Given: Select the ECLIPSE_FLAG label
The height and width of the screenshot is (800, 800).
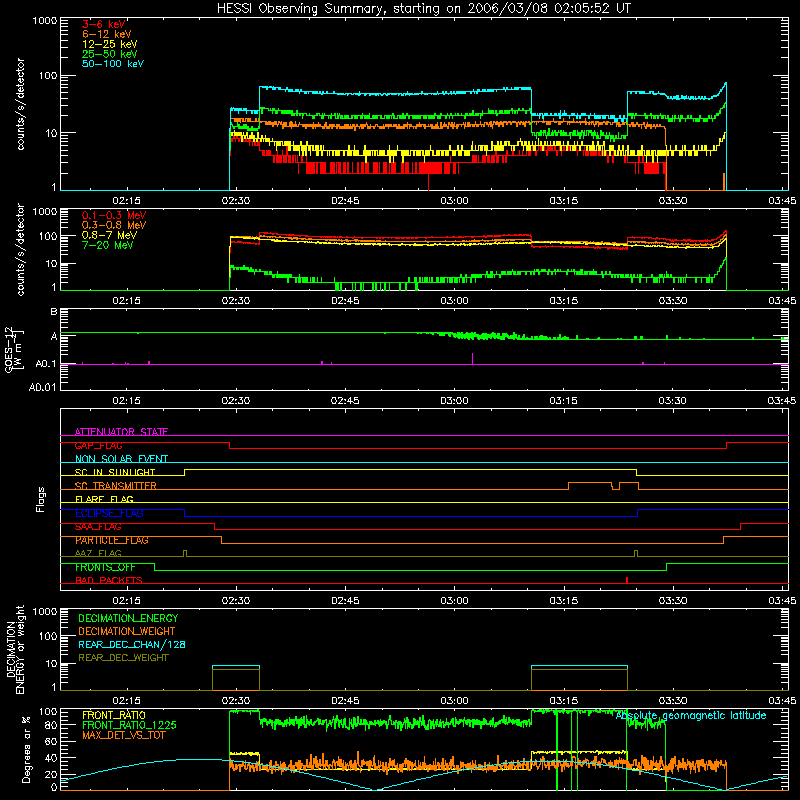Looking at the screenshot, I should [109, 513].
